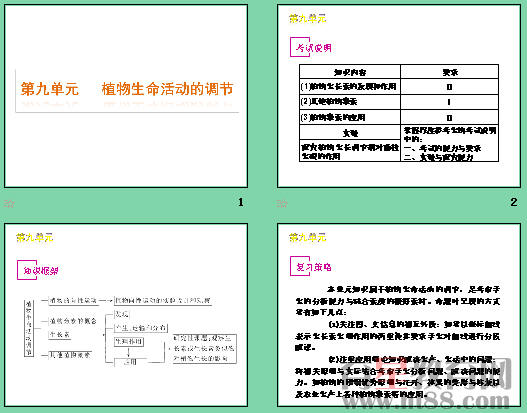527x413 pixels.
Task: Click the magenta 复习策略 heading box
Action: (311, 266)
